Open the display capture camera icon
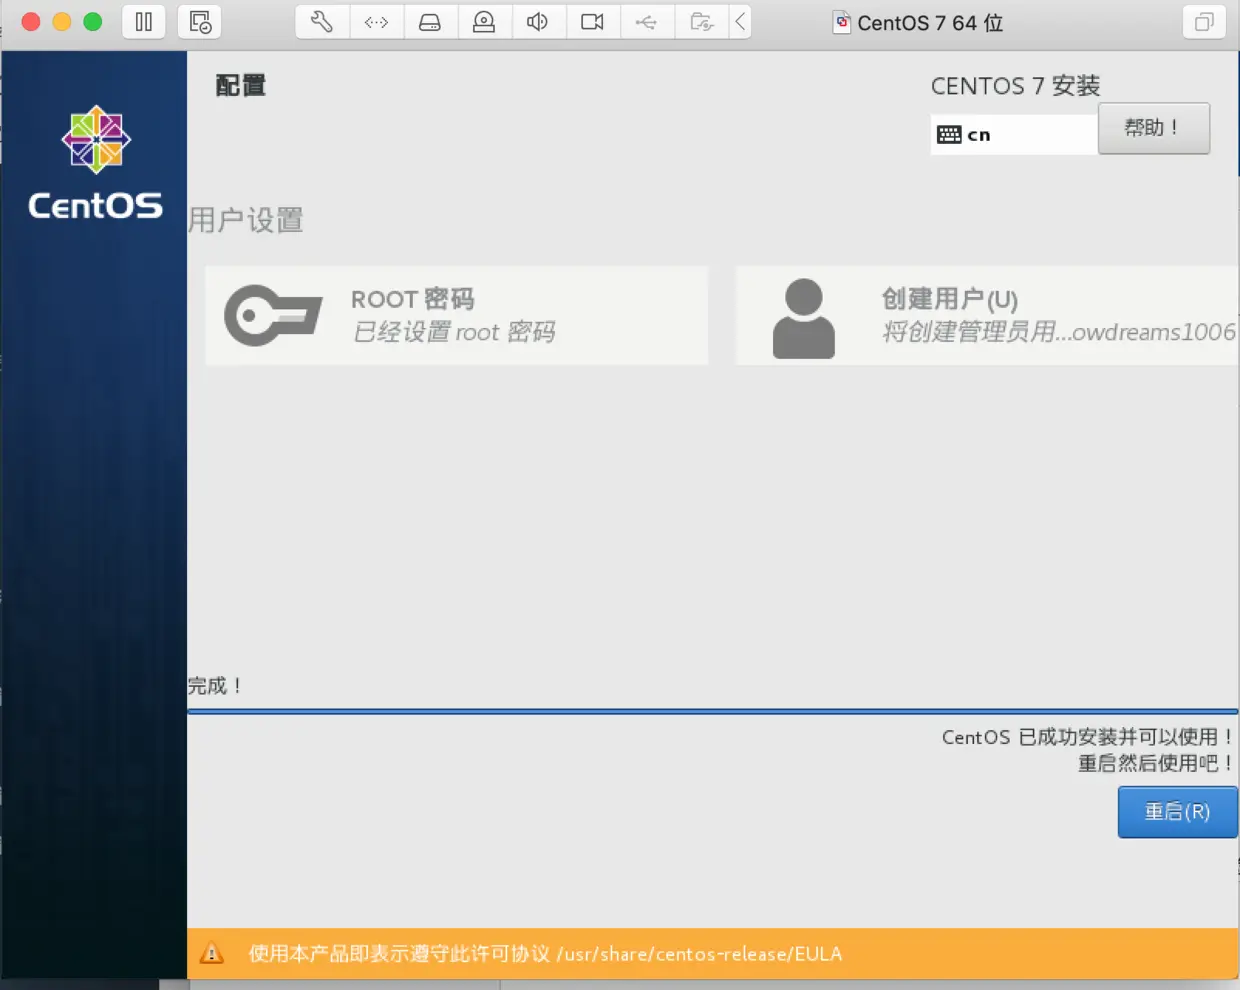Image resolution: width=1240 pixels, height=990 pixels. tap(593, 21)
